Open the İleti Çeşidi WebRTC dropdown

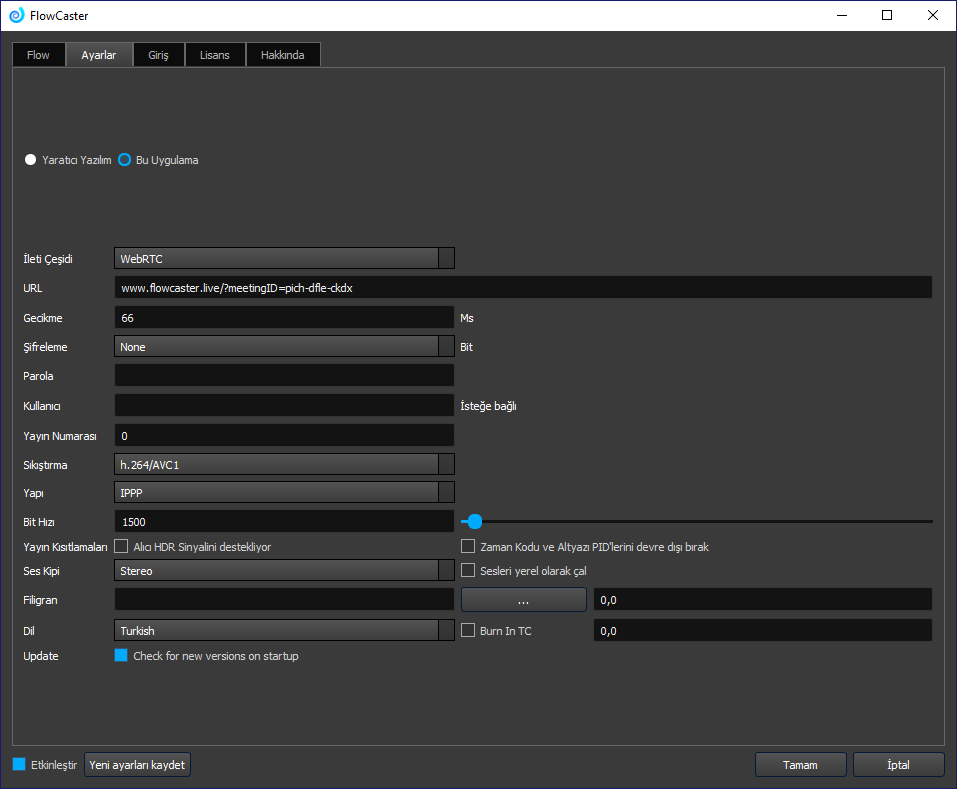pyautogui.click(x=284, y=258)
